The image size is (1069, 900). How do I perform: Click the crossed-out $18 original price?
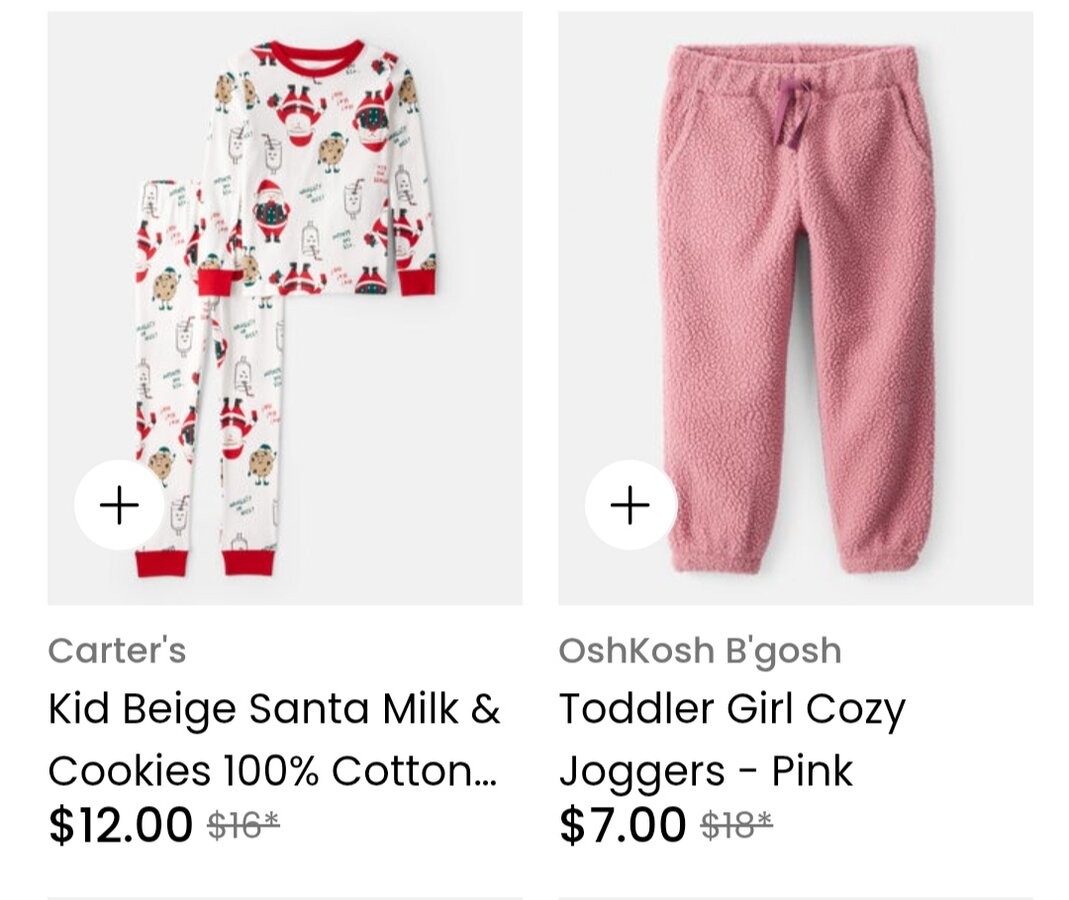click(x=736, y=825)
